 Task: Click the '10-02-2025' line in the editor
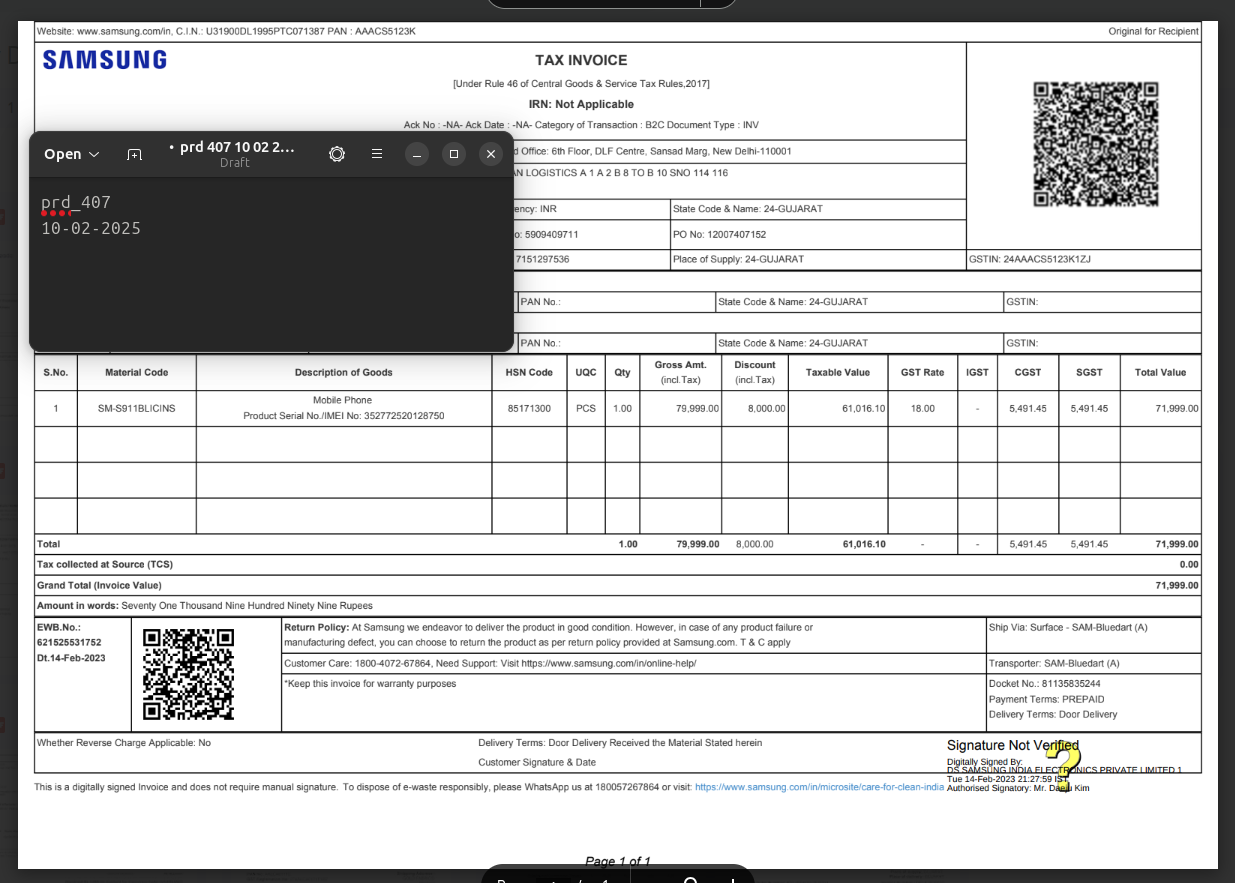point(91,229)
